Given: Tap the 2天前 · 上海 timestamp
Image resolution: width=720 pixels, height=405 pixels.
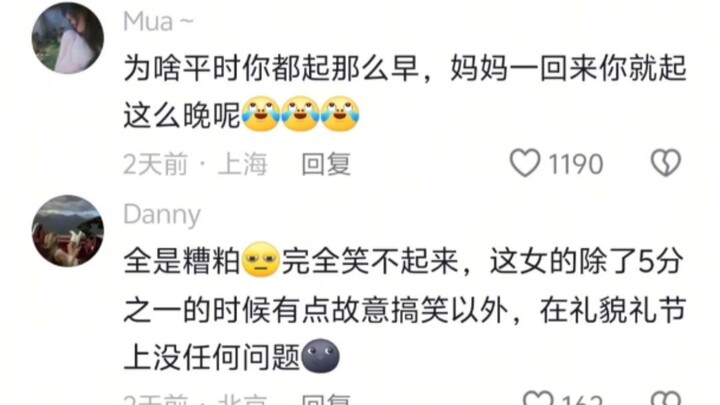Looking at the screenshot, I should 195,164.
